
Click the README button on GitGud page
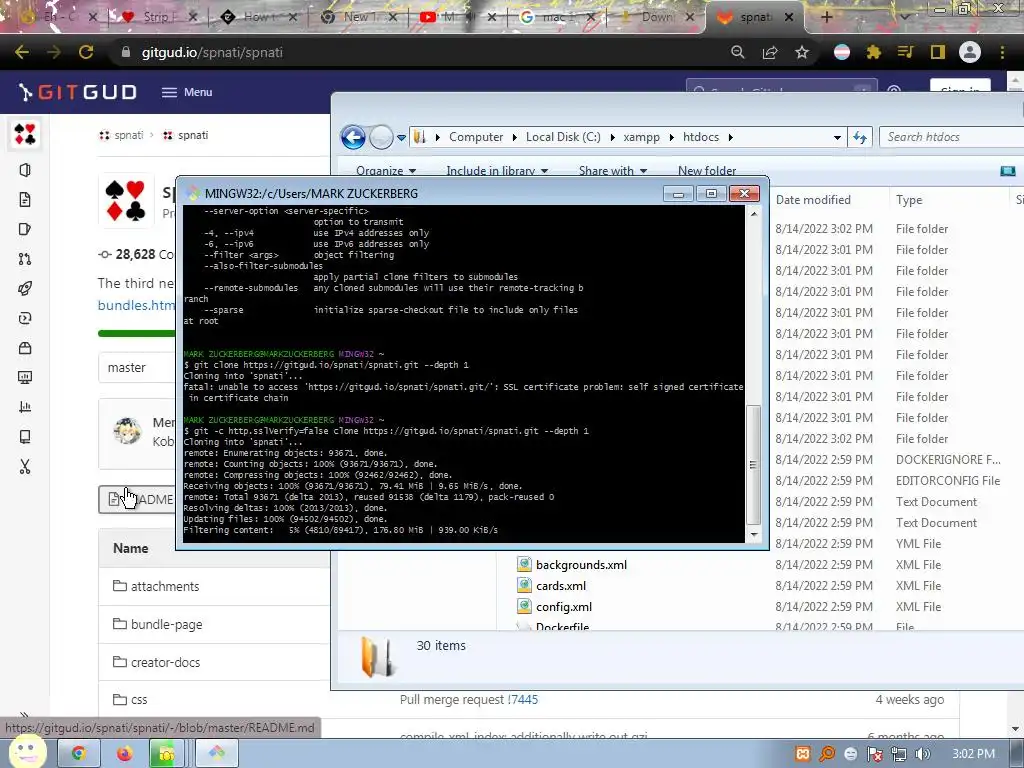pyautogui.click(x=137, y=500)
